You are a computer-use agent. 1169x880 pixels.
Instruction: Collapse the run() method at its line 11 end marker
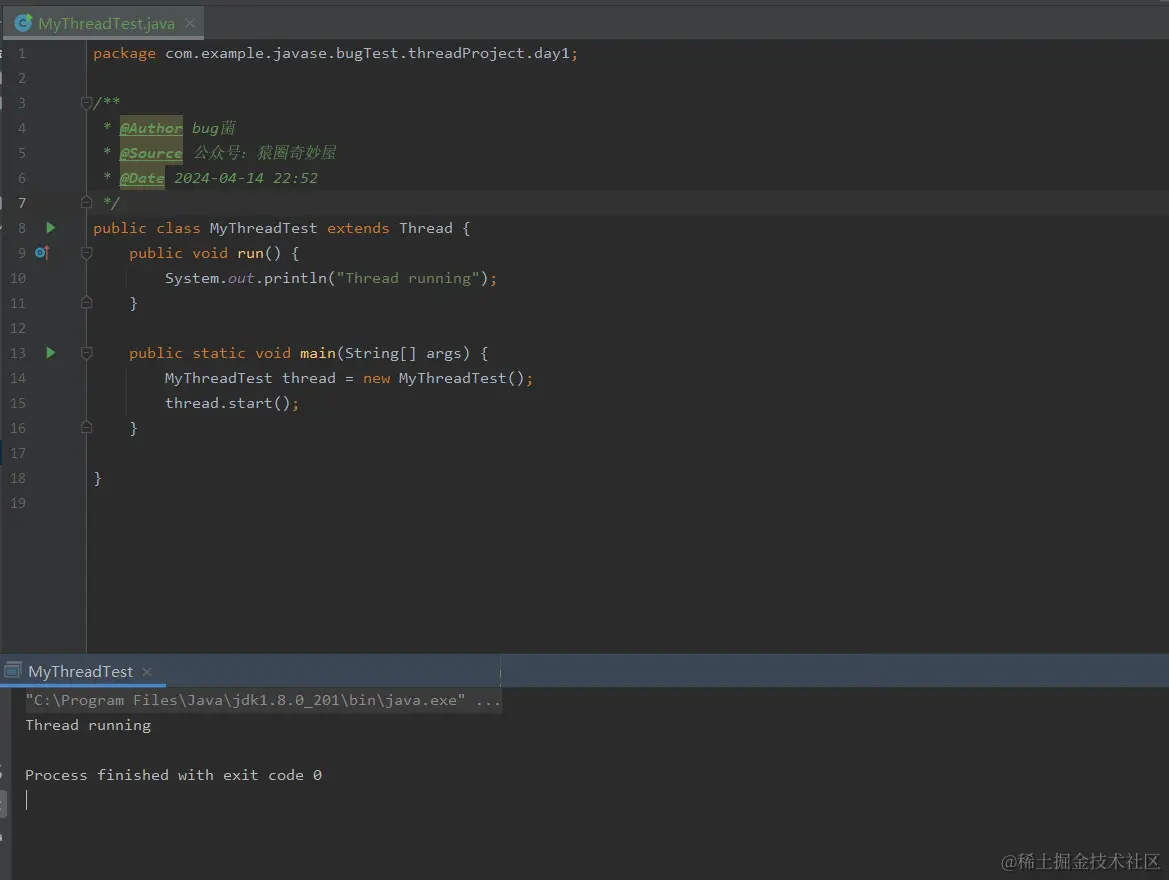click(x=86, y=303)
